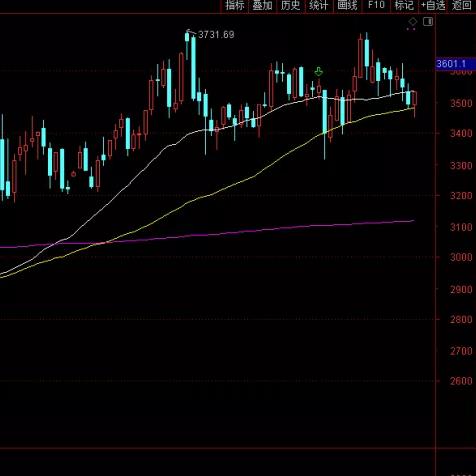Click the 3731.69 high price label

[x=216, y=35]
